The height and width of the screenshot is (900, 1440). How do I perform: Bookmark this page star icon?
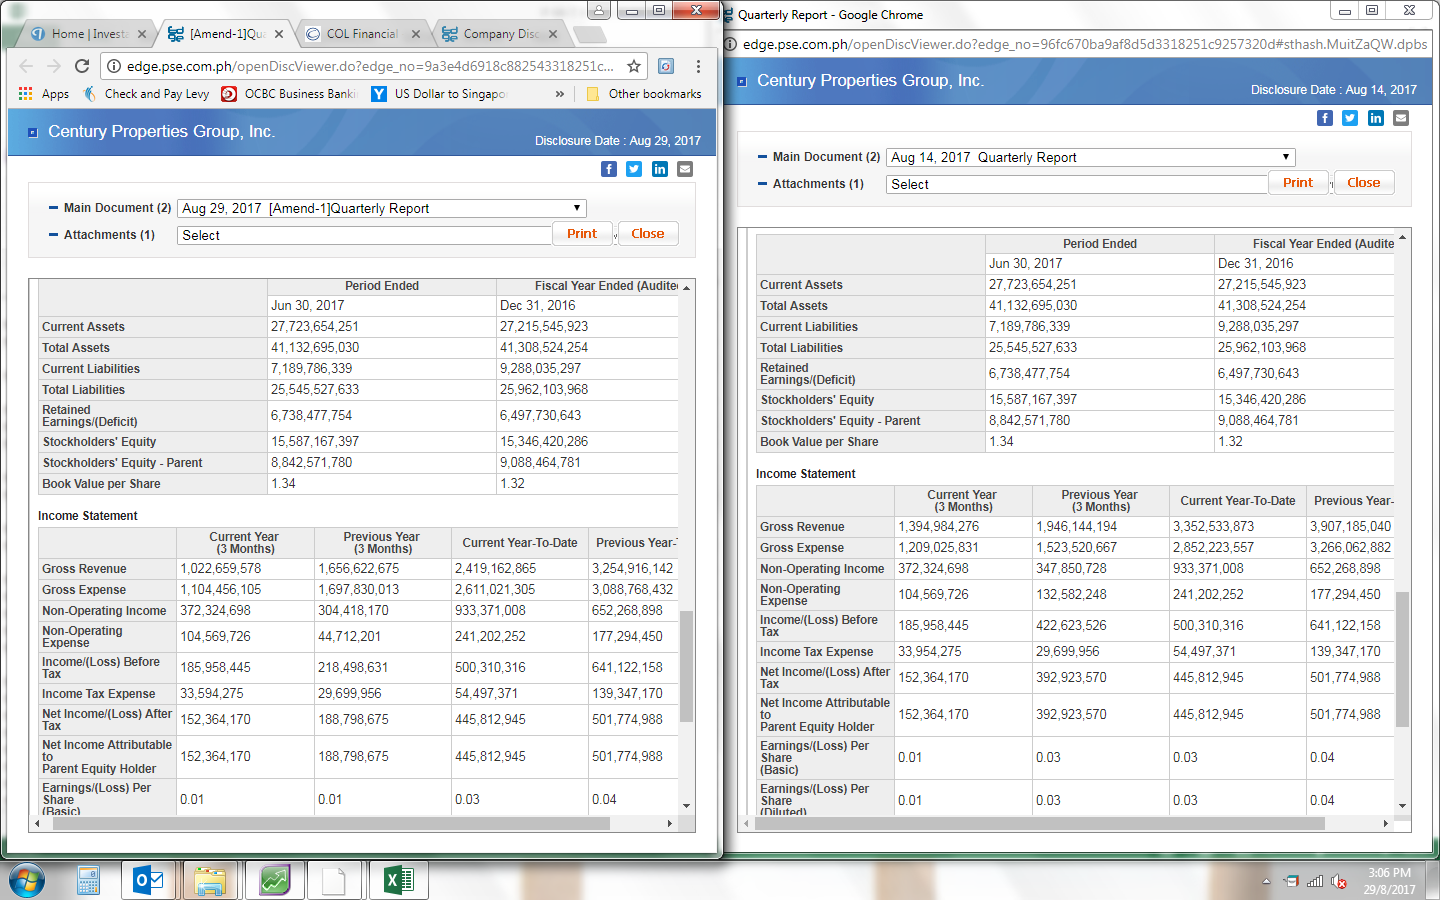click(x=634, y=66)
